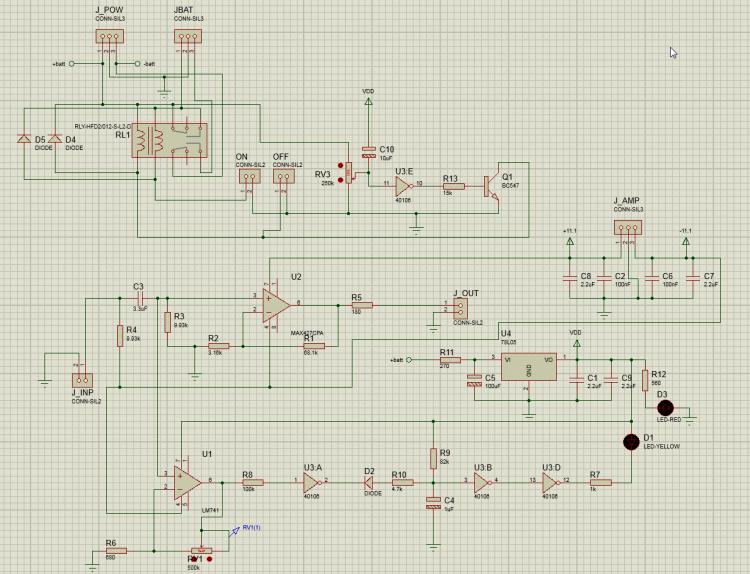This screenshot has height=574, width=750.
Task: Click the J_OUT connector
Action: click(x=460, y=309)
